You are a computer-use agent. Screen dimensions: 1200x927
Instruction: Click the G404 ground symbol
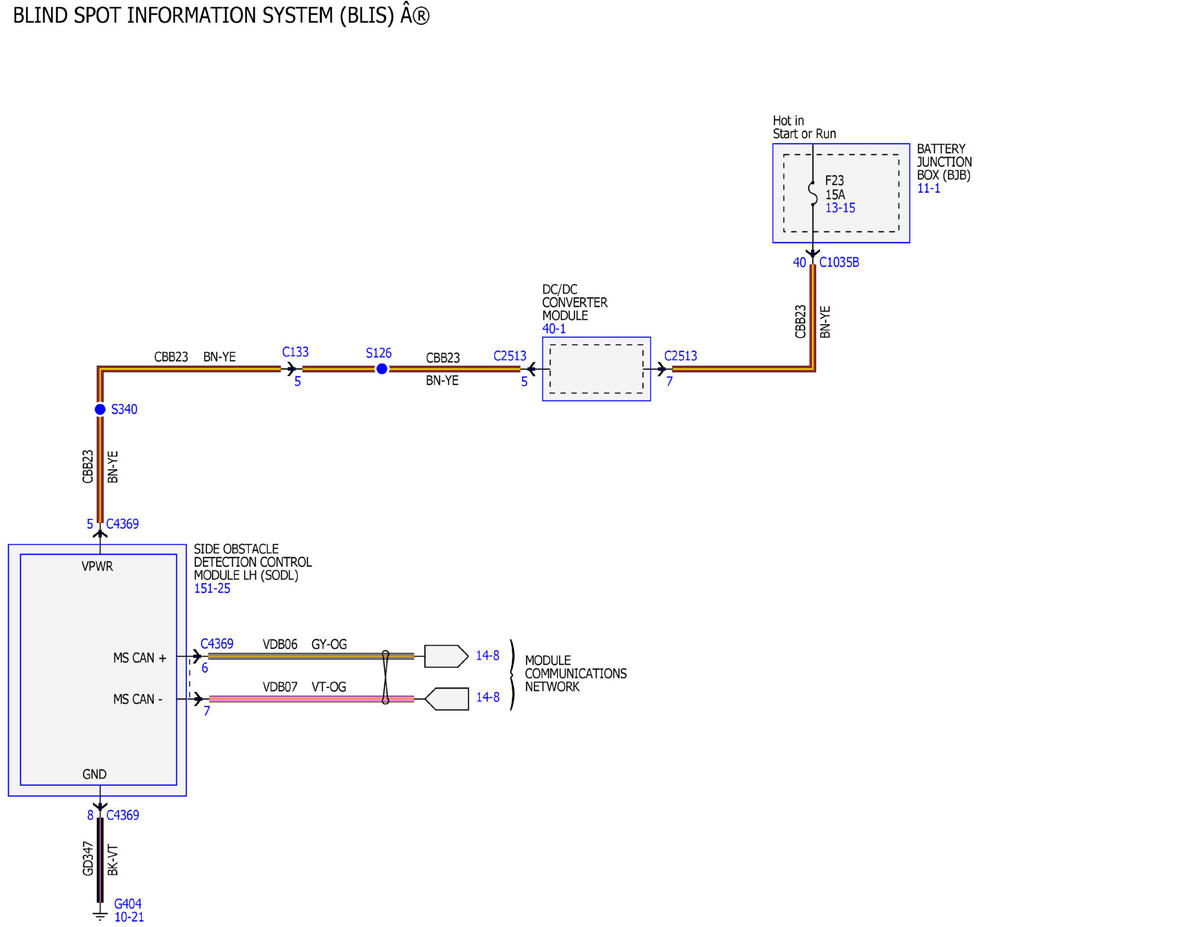99,914
